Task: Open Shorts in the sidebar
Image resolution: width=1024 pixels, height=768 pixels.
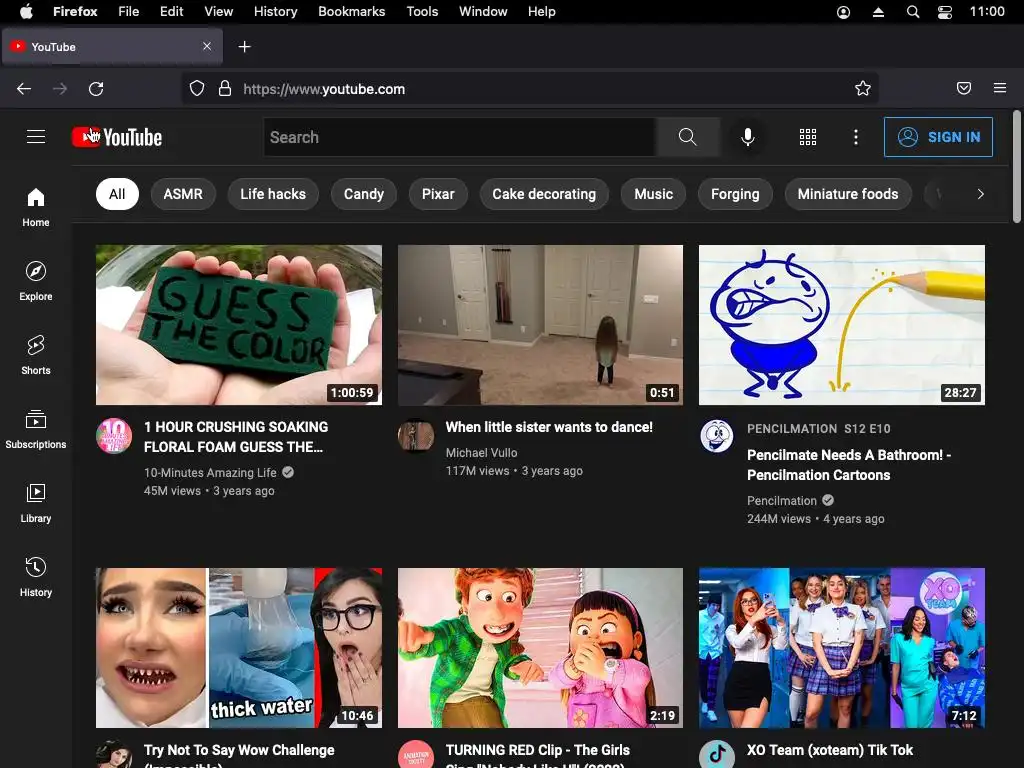Action: pos(36,355)
